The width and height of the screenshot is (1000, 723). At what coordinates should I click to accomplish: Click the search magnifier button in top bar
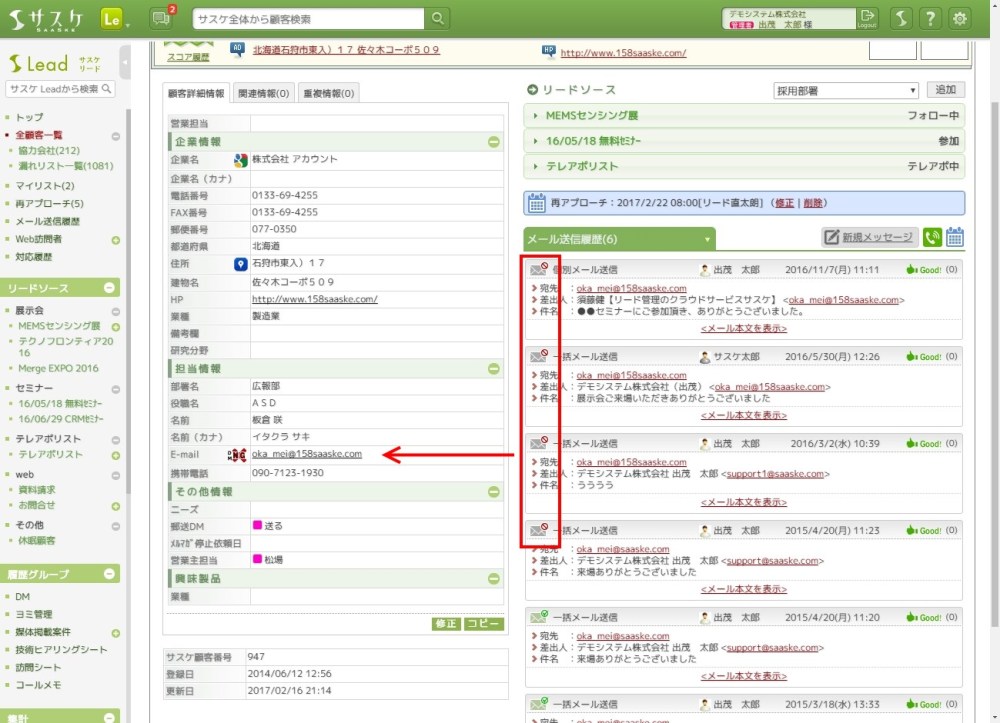point(438,19)
